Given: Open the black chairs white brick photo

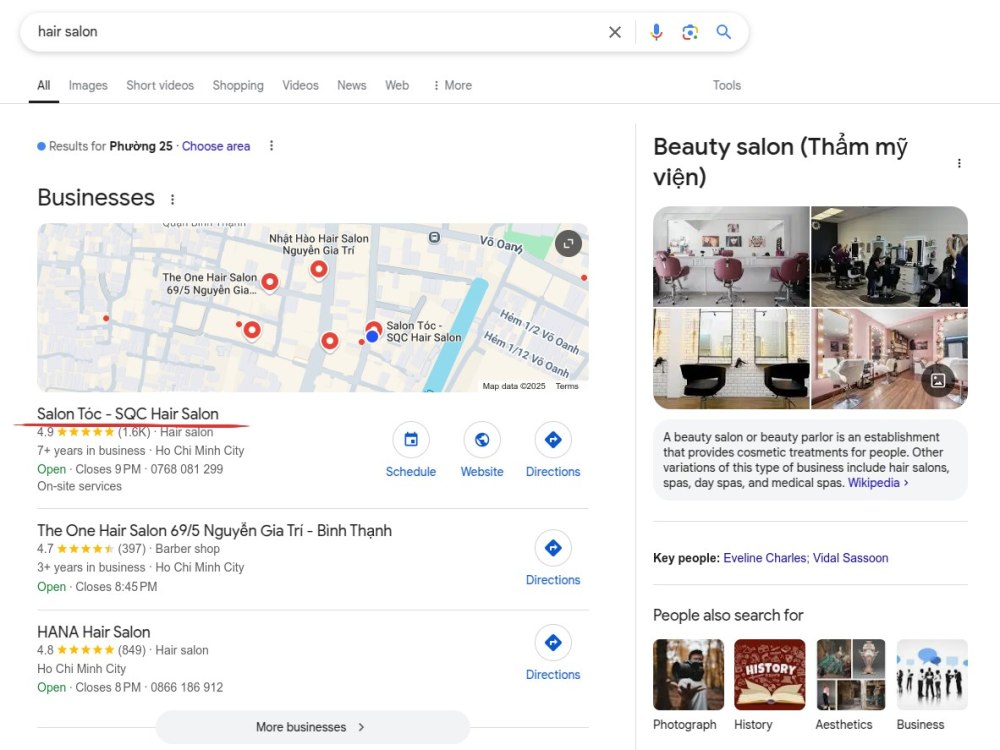Looking at the screenshot, I should 732,358.
